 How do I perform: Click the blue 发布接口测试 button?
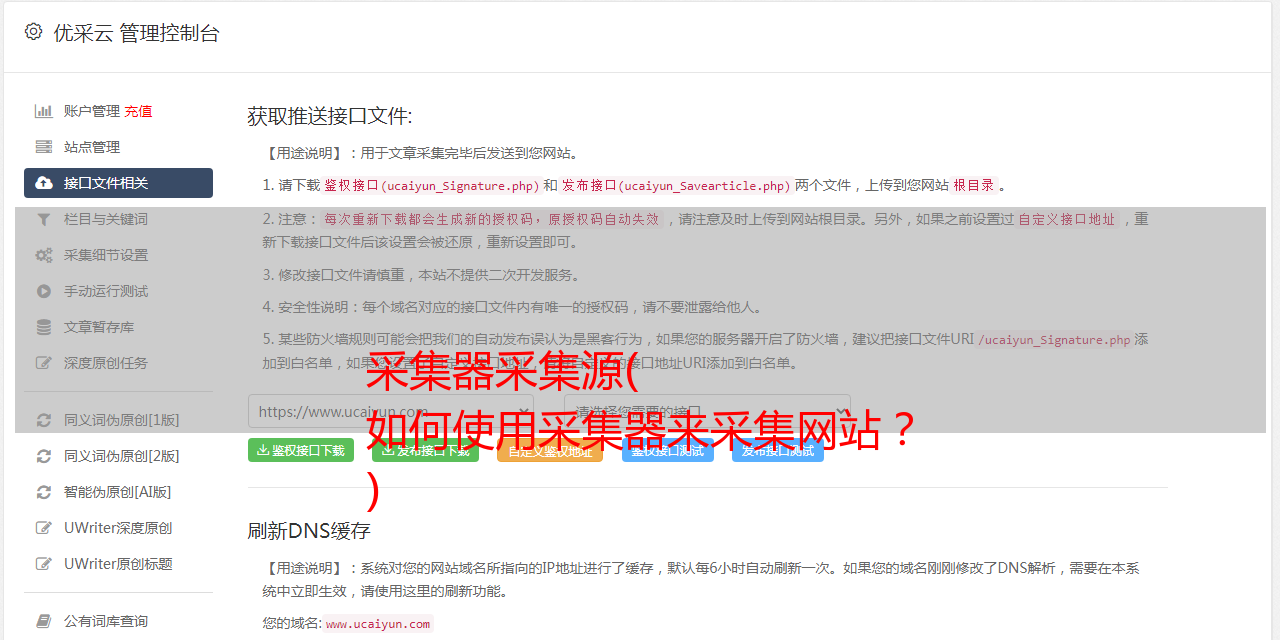778,450
